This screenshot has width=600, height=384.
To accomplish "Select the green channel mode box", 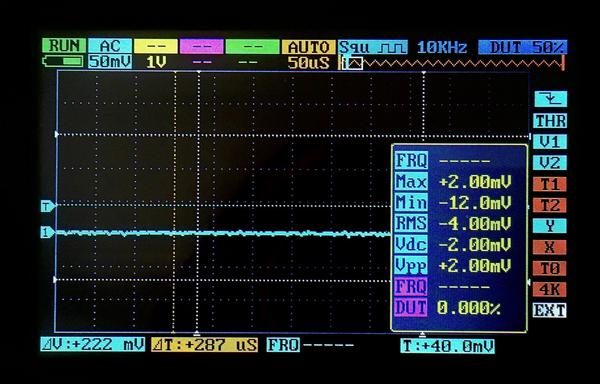I will (253, 46).
